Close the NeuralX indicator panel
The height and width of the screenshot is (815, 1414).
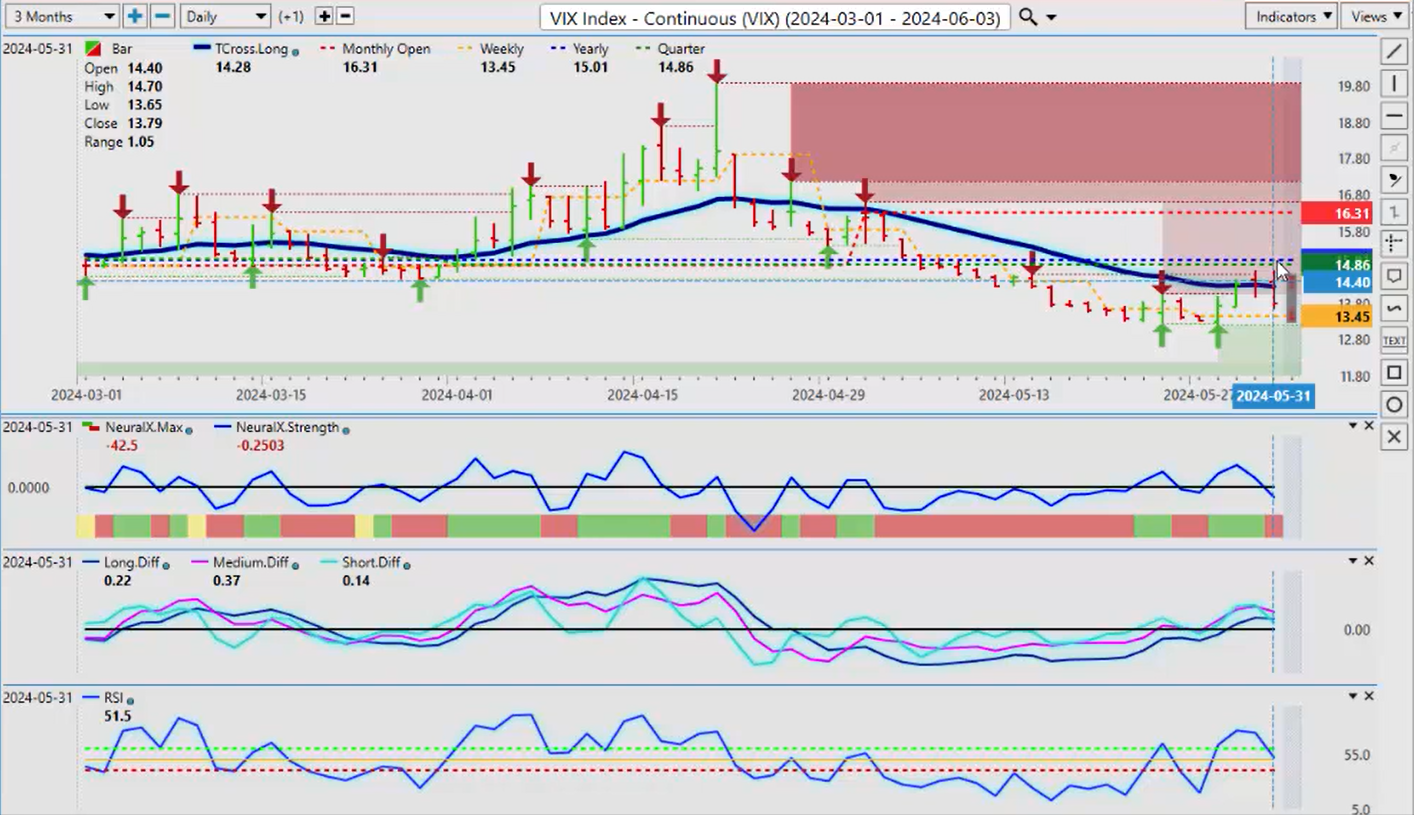(x=1369, y=426)
